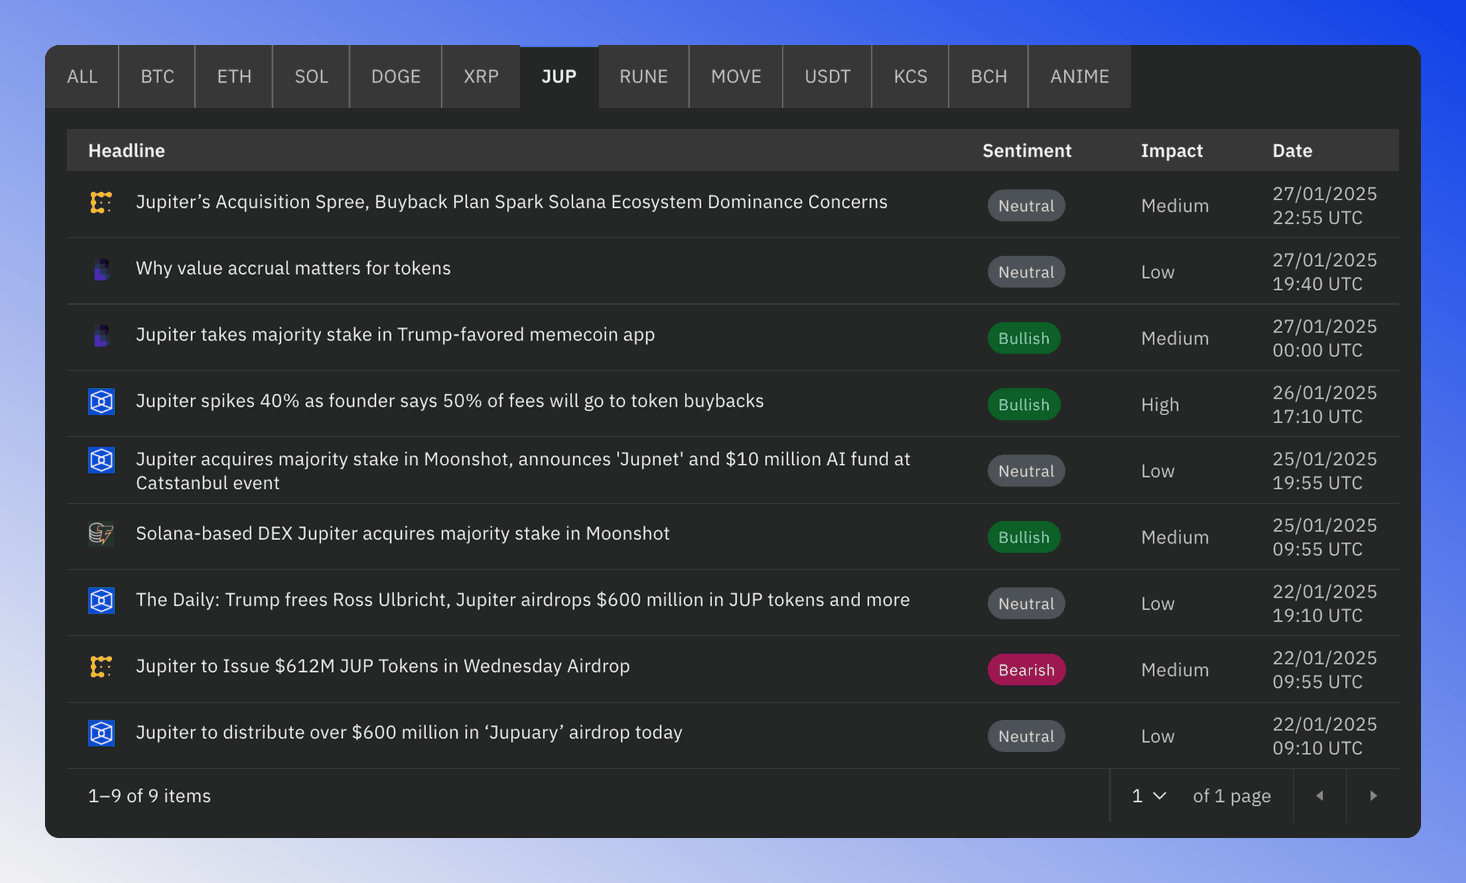Click Low impact on value accrual row
The height and width of the screenshot is (883, 1466).
(1158, 272)
